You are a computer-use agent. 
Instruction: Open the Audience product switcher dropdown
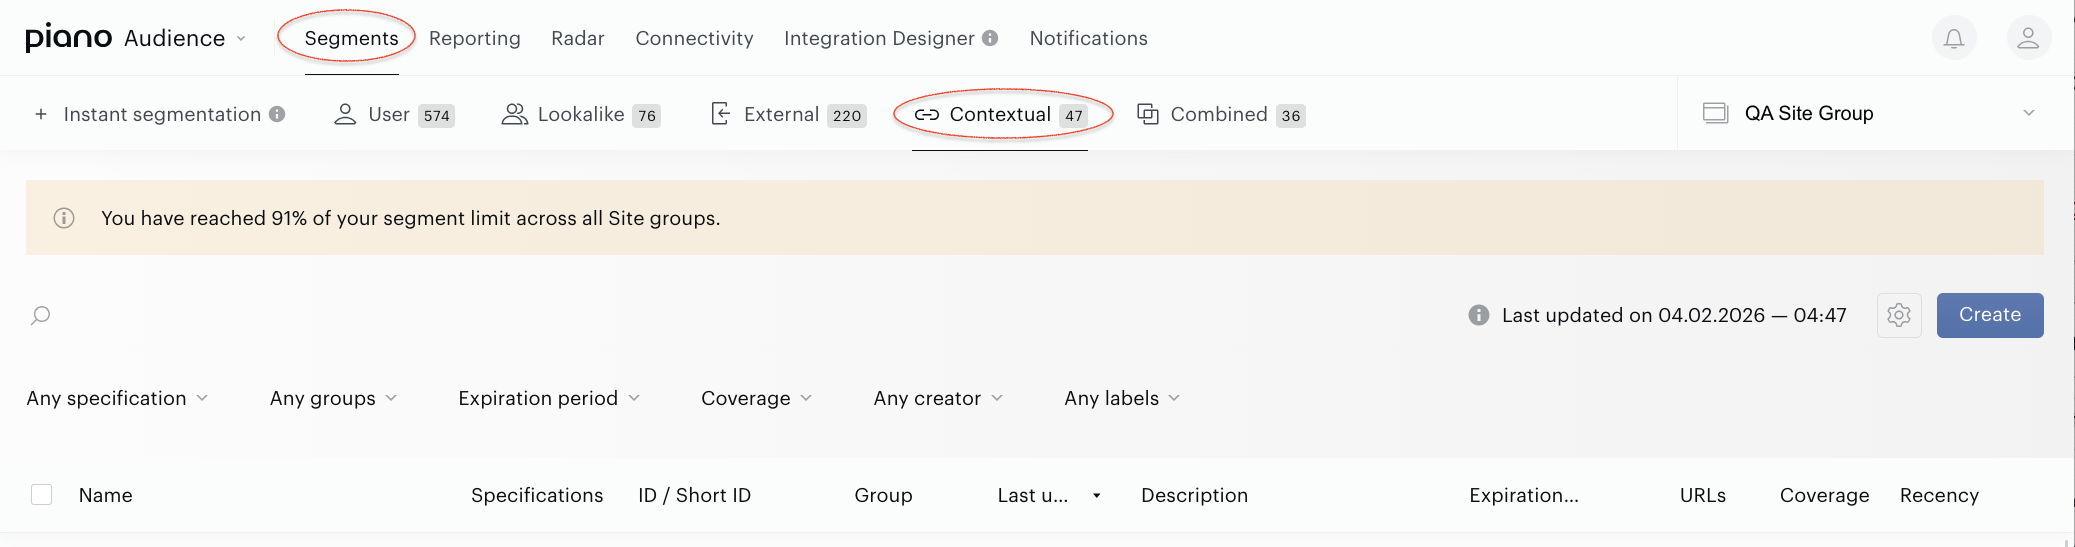pyautogui.click(x=185, y=38)
